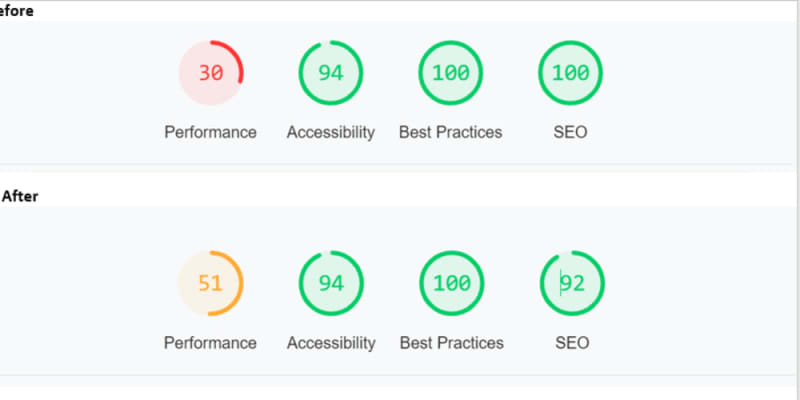
Task: Select the Before Accessibility gauge showing 94
Action: coord(331,73)
